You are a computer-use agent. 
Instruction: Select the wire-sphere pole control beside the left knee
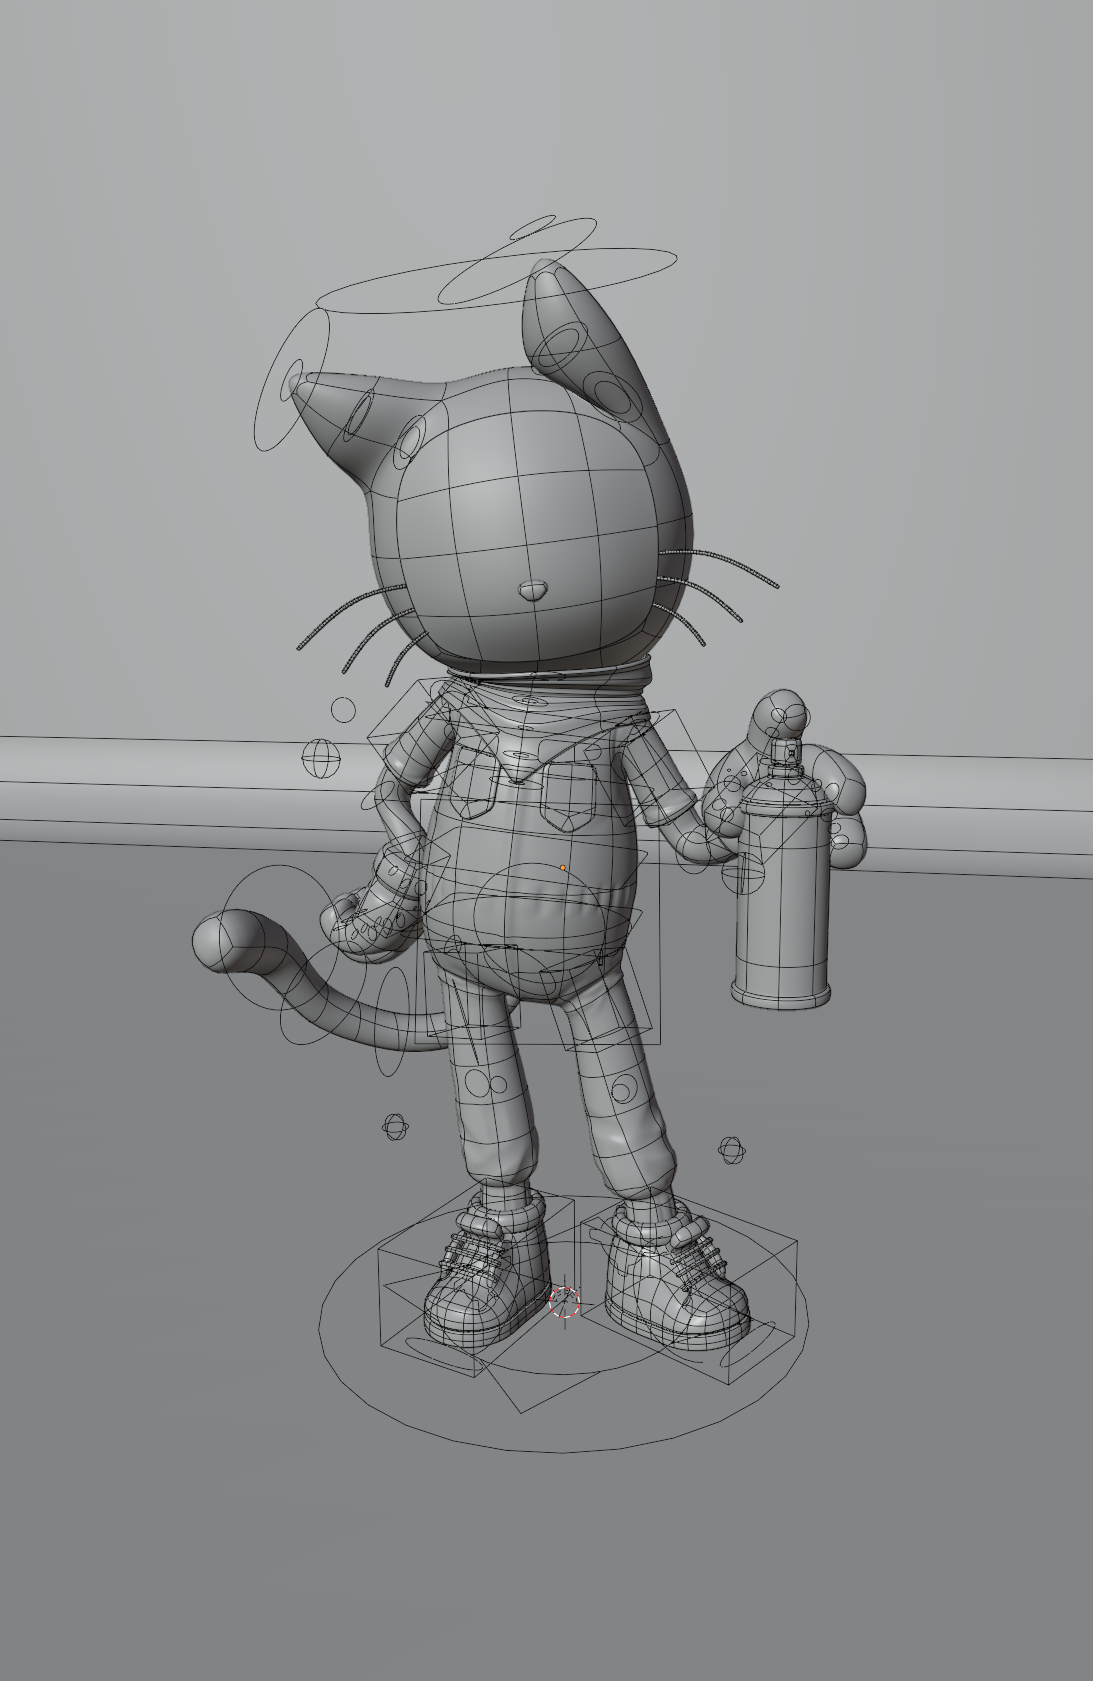tap(395, 1128)
